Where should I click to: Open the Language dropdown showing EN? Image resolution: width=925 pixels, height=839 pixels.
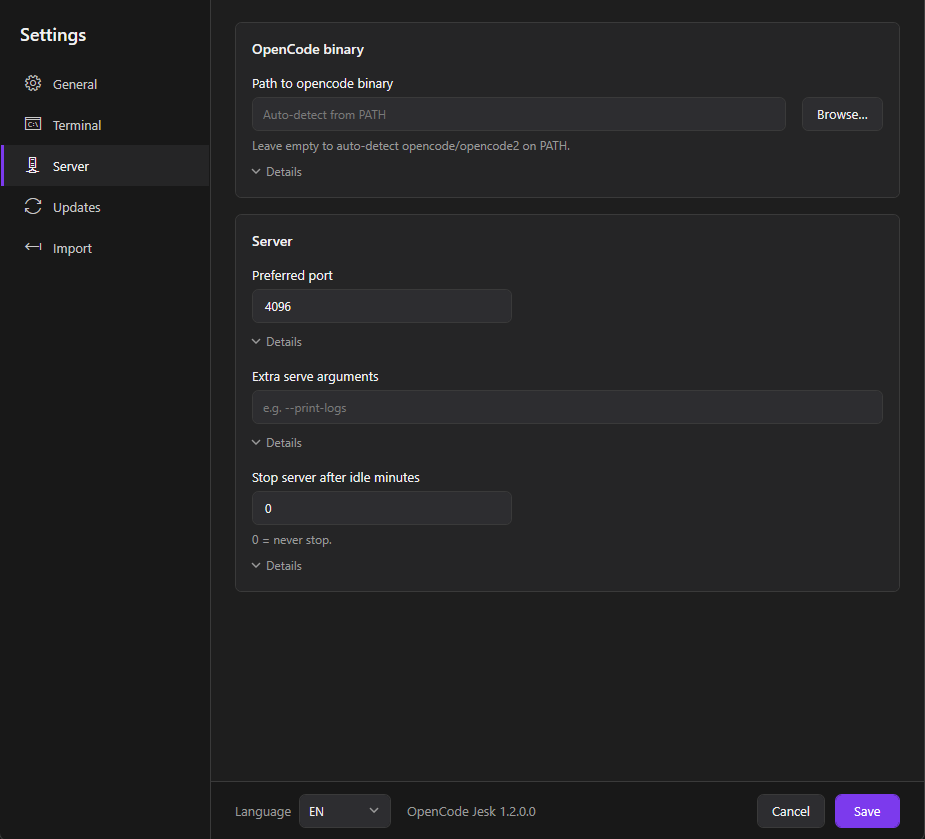345,811
